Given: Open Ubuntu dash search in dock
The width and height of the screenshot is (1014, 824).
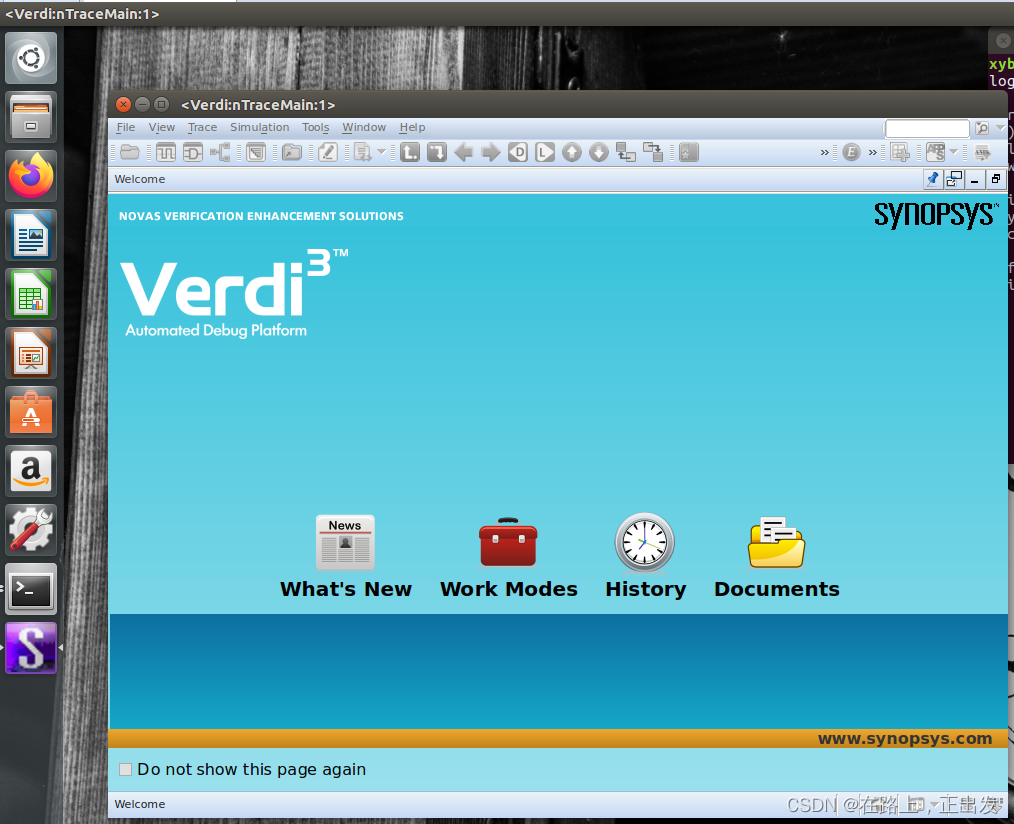Looking at the screenshot, I should coord(30,58).
